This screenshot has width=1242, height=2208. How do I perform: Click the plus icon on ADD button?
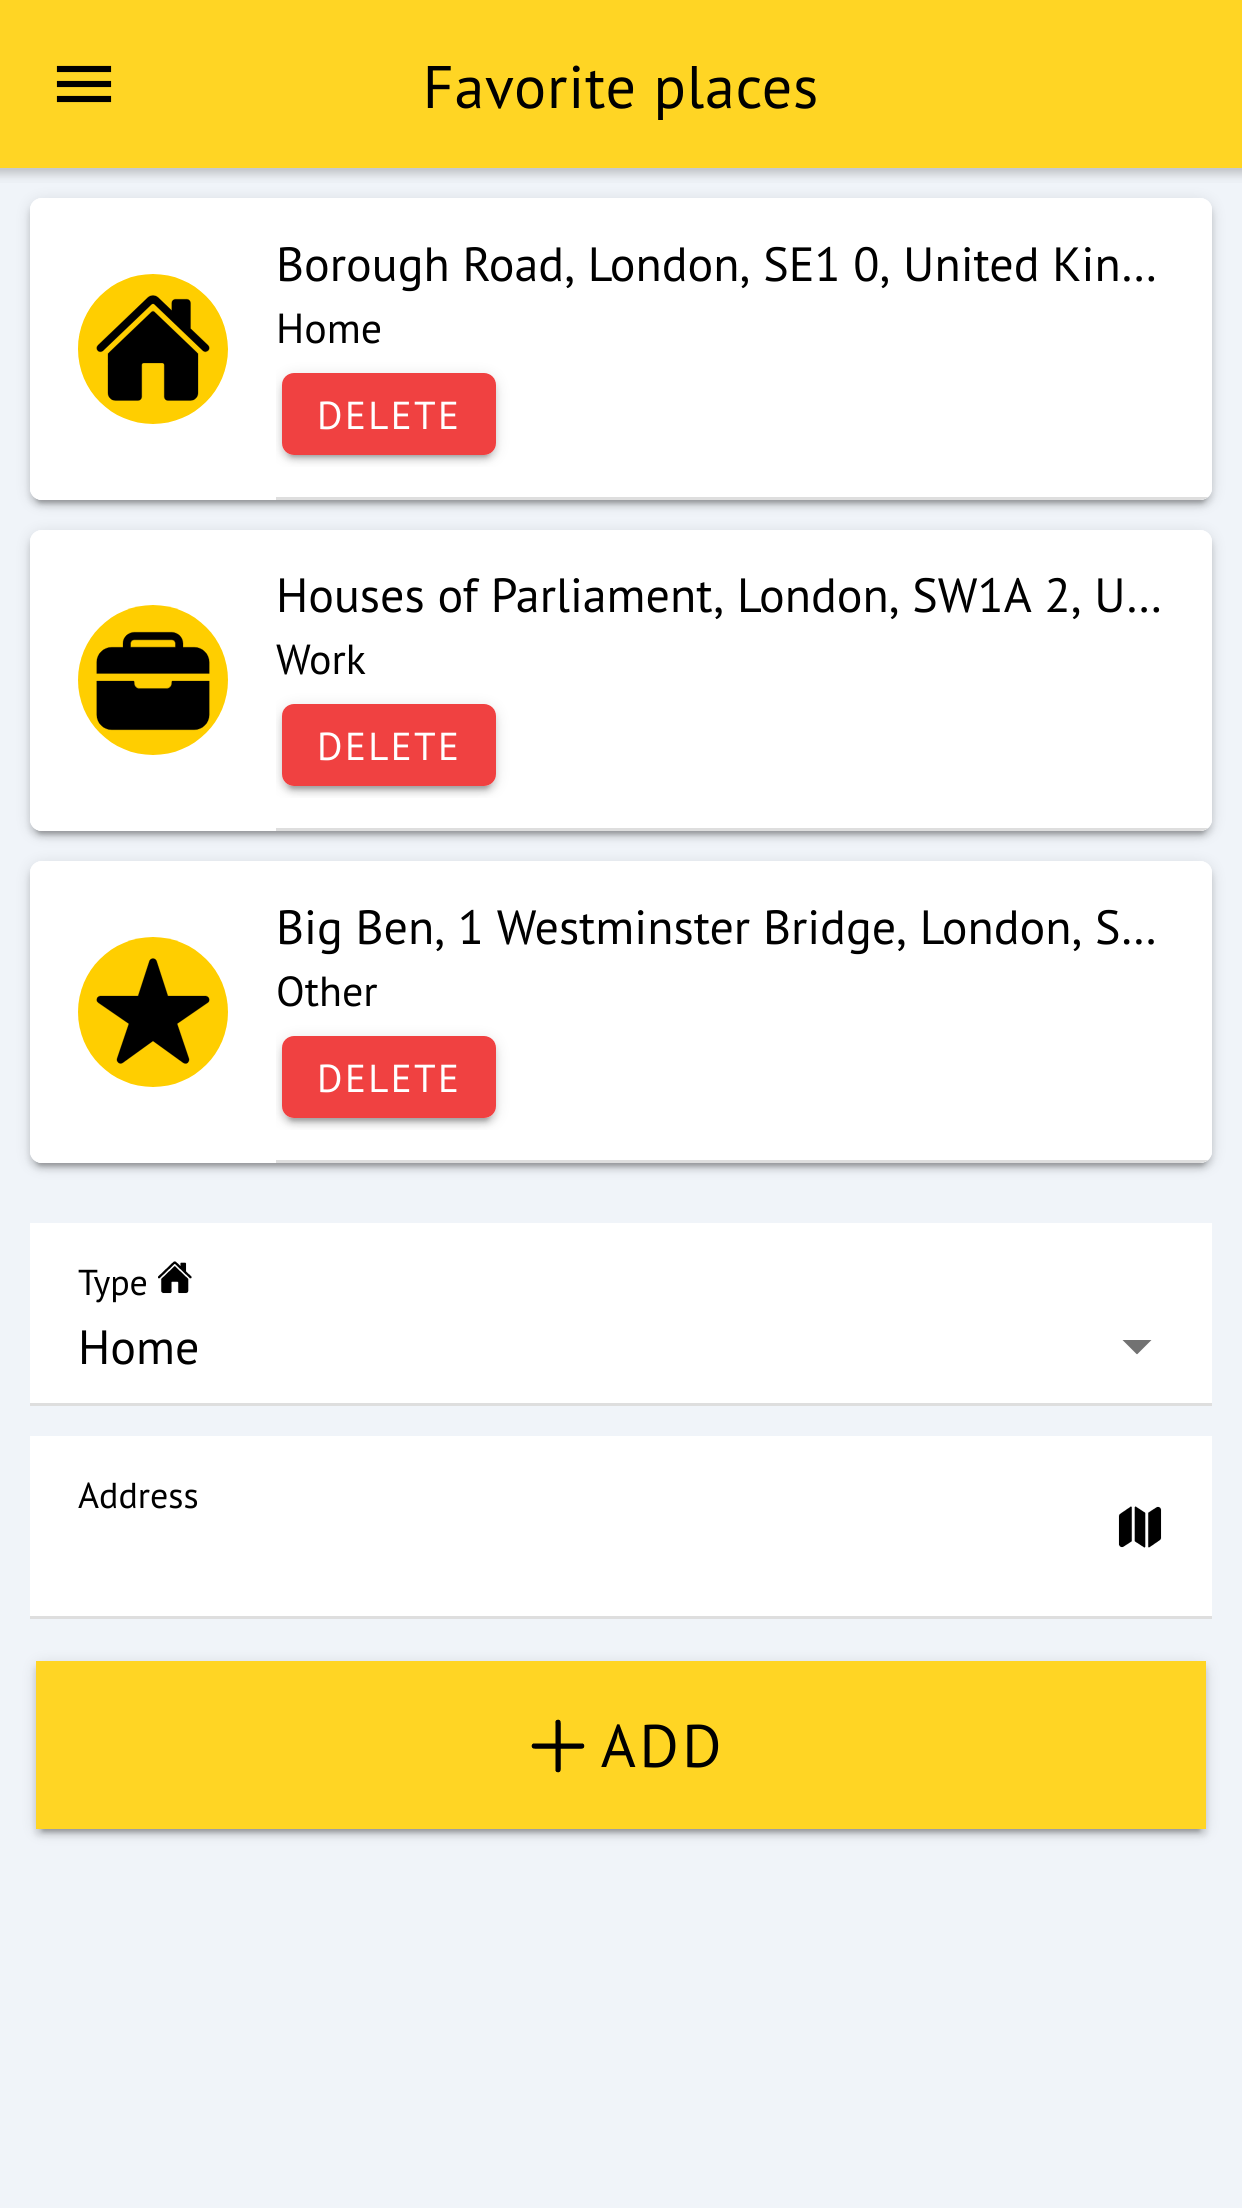(x=557, y=1746)
